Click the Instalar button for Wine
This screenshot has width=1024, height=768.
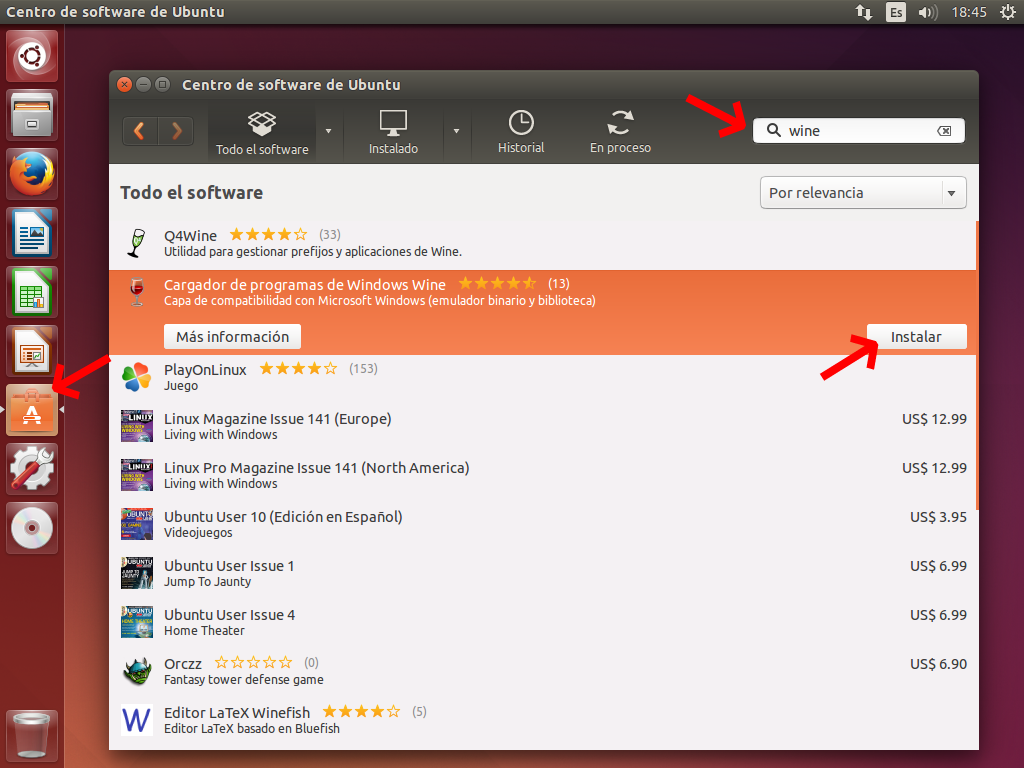[x=916, y=336]
